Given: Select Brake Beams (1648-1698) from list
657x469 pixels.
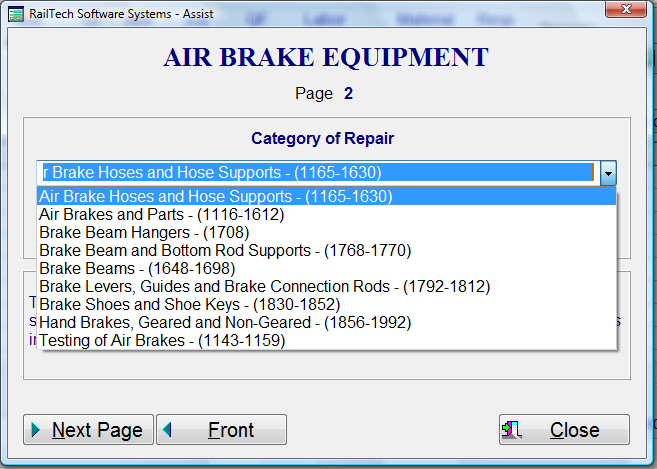Looking at the screenshot, I should tap(137, 268).
